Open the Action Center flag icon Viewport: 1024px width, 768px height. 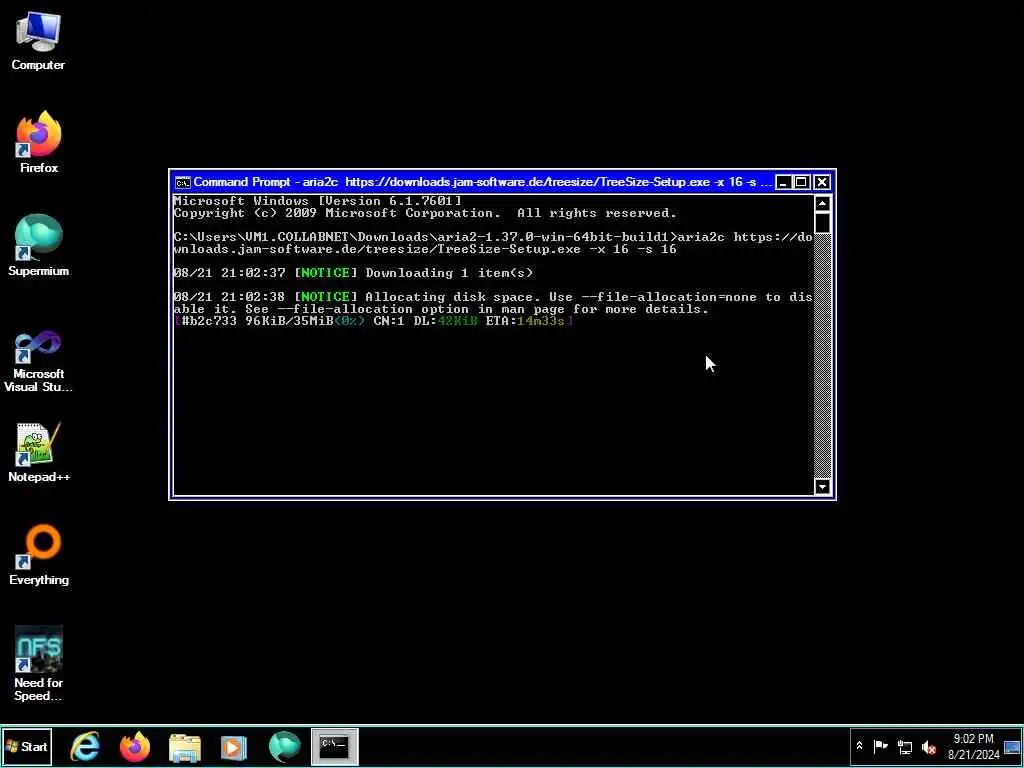click(880, 746)
